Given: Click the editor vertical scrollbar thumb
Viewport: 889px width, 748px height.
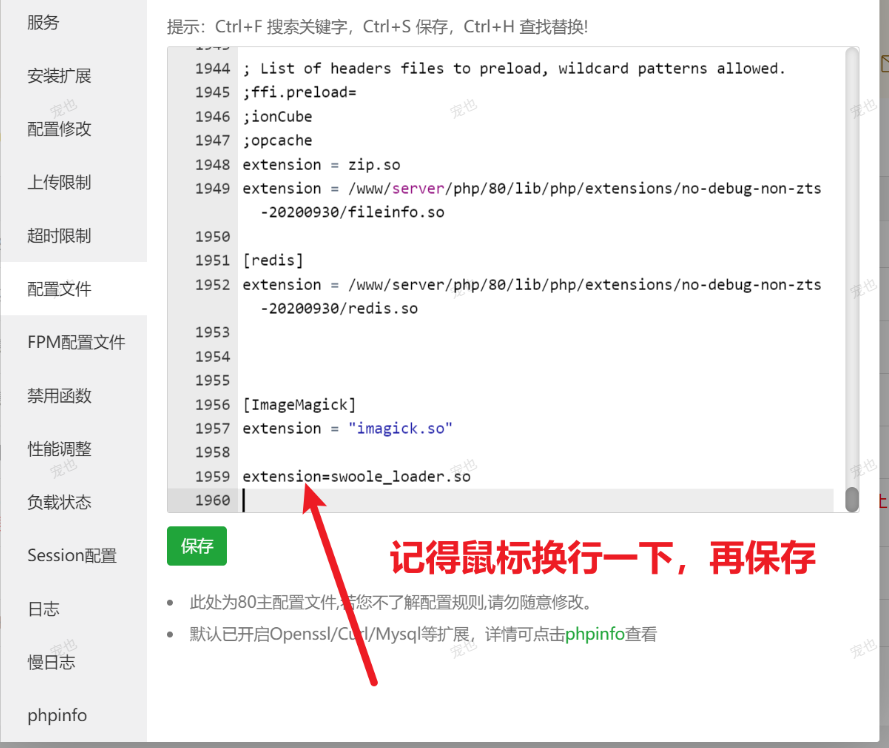Looking at the screenshot, I should tap(852, 499).
